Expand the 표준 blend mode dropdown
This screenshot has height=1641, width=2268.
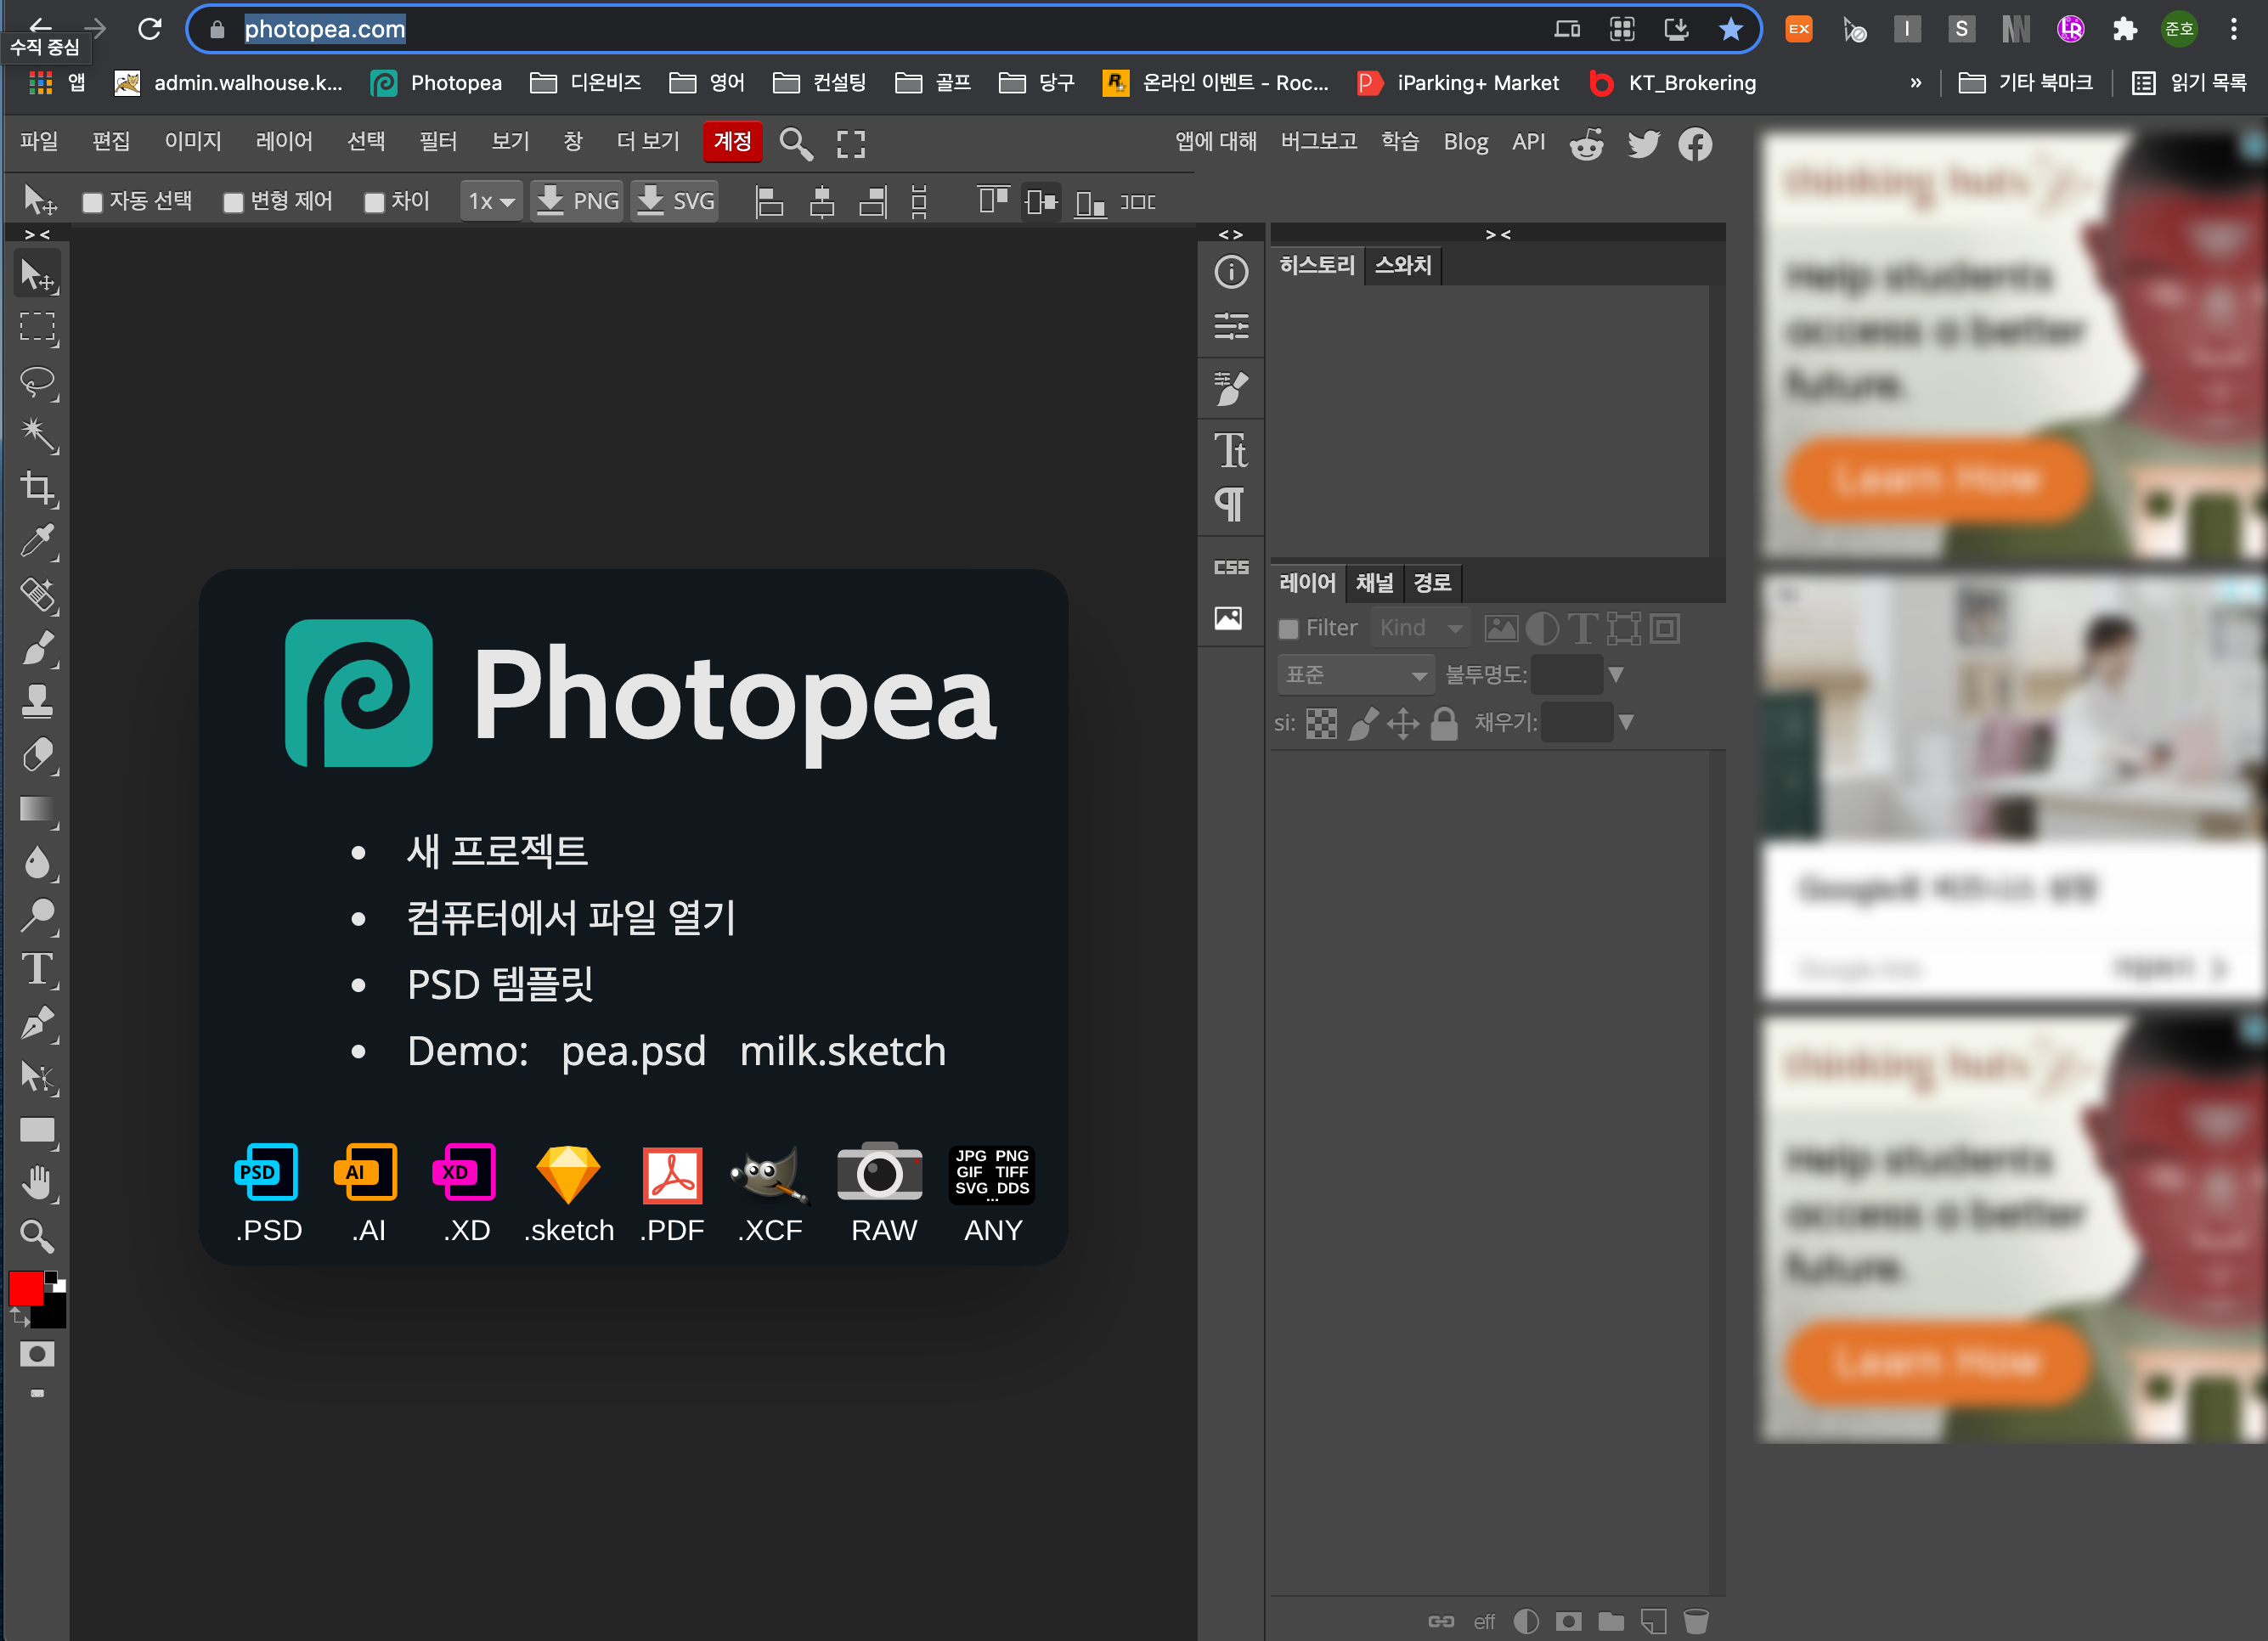1355,675
